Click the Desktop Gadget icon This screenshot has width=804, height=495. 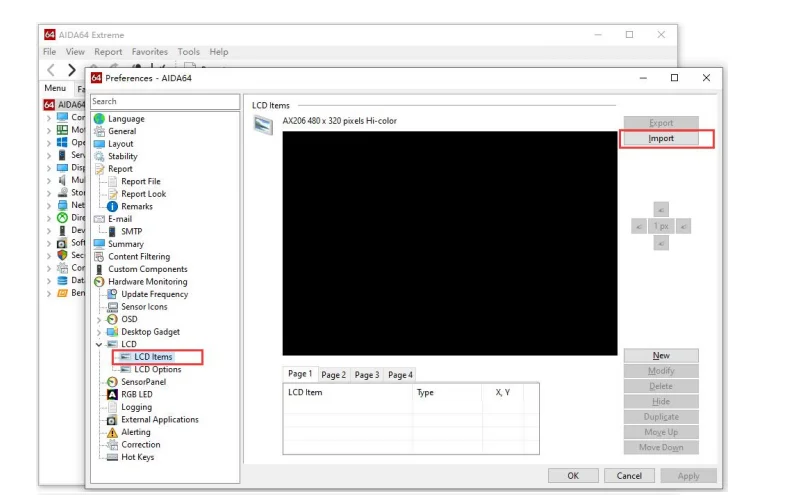click(112, 332)
